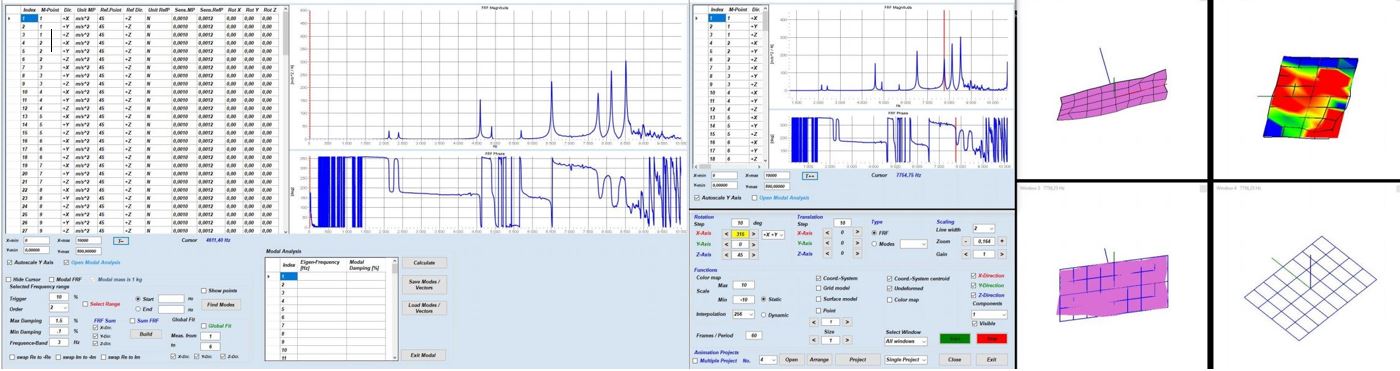Expand the Select Window dropdown showing All windows
The height and width of the screenshot is (371, 1400).
point(906,341)
